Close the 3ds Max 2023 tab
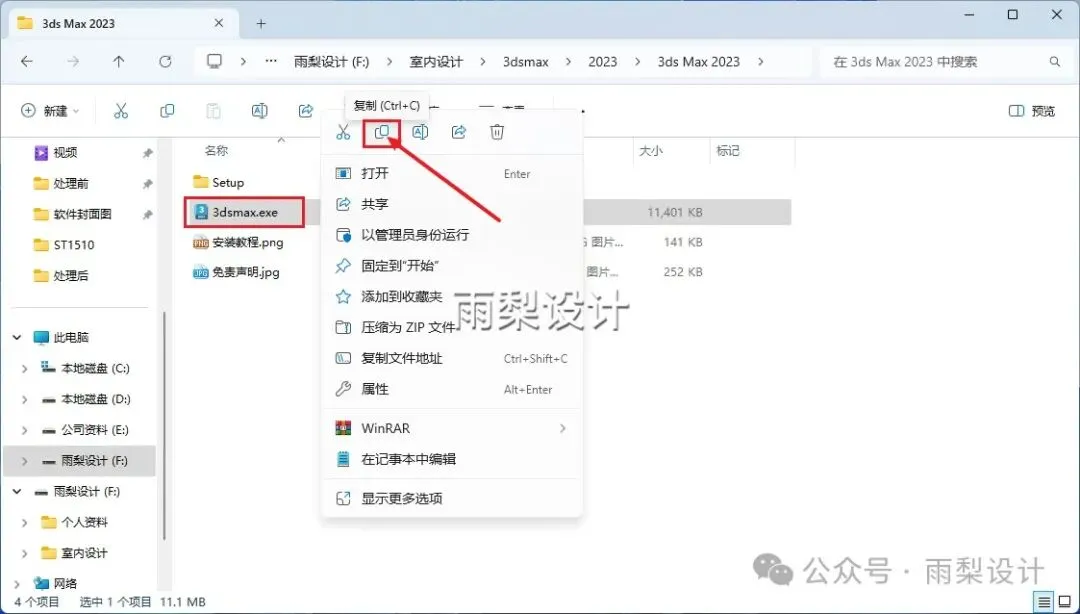 point(218,23)
